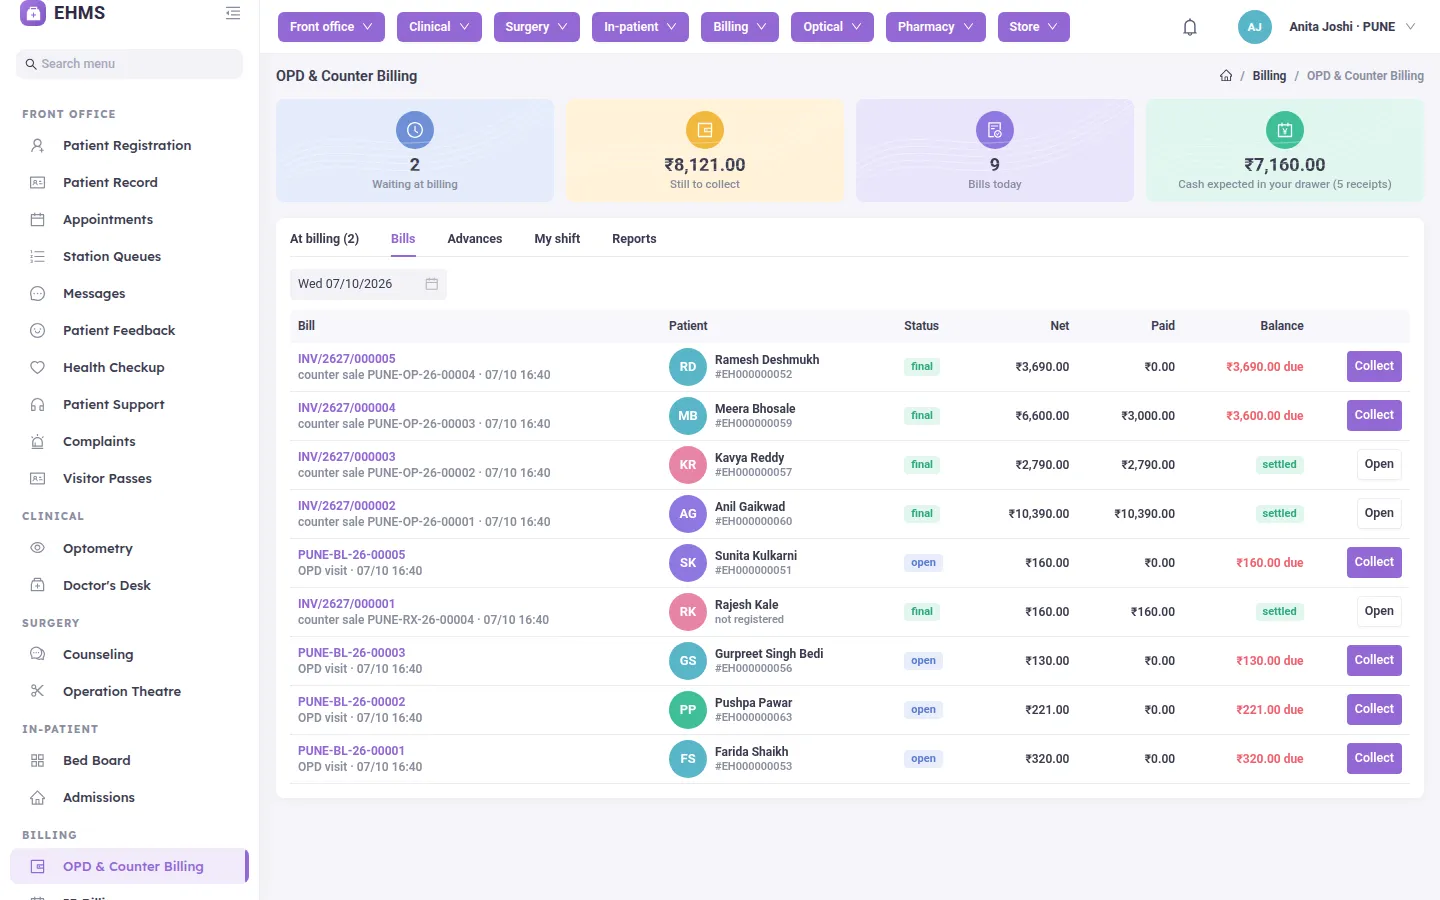Click the Optometry eye icon

(x=38, y=549)
